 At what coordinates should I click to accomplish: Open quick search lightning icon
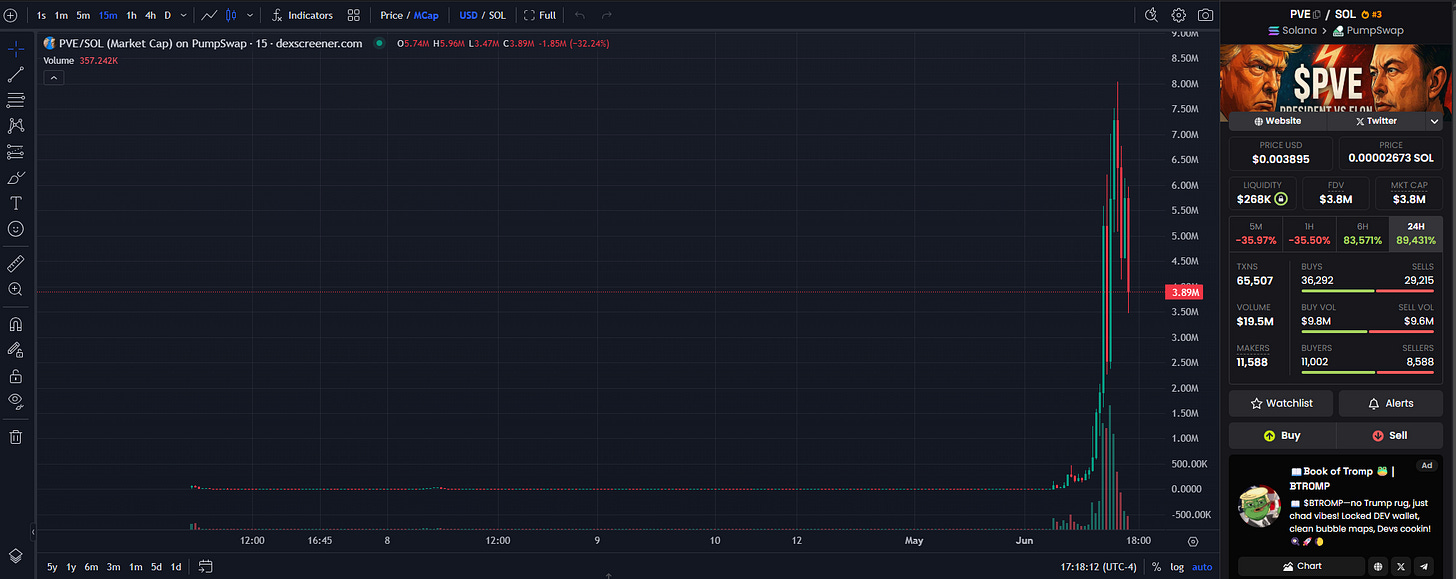[1151, 15]
